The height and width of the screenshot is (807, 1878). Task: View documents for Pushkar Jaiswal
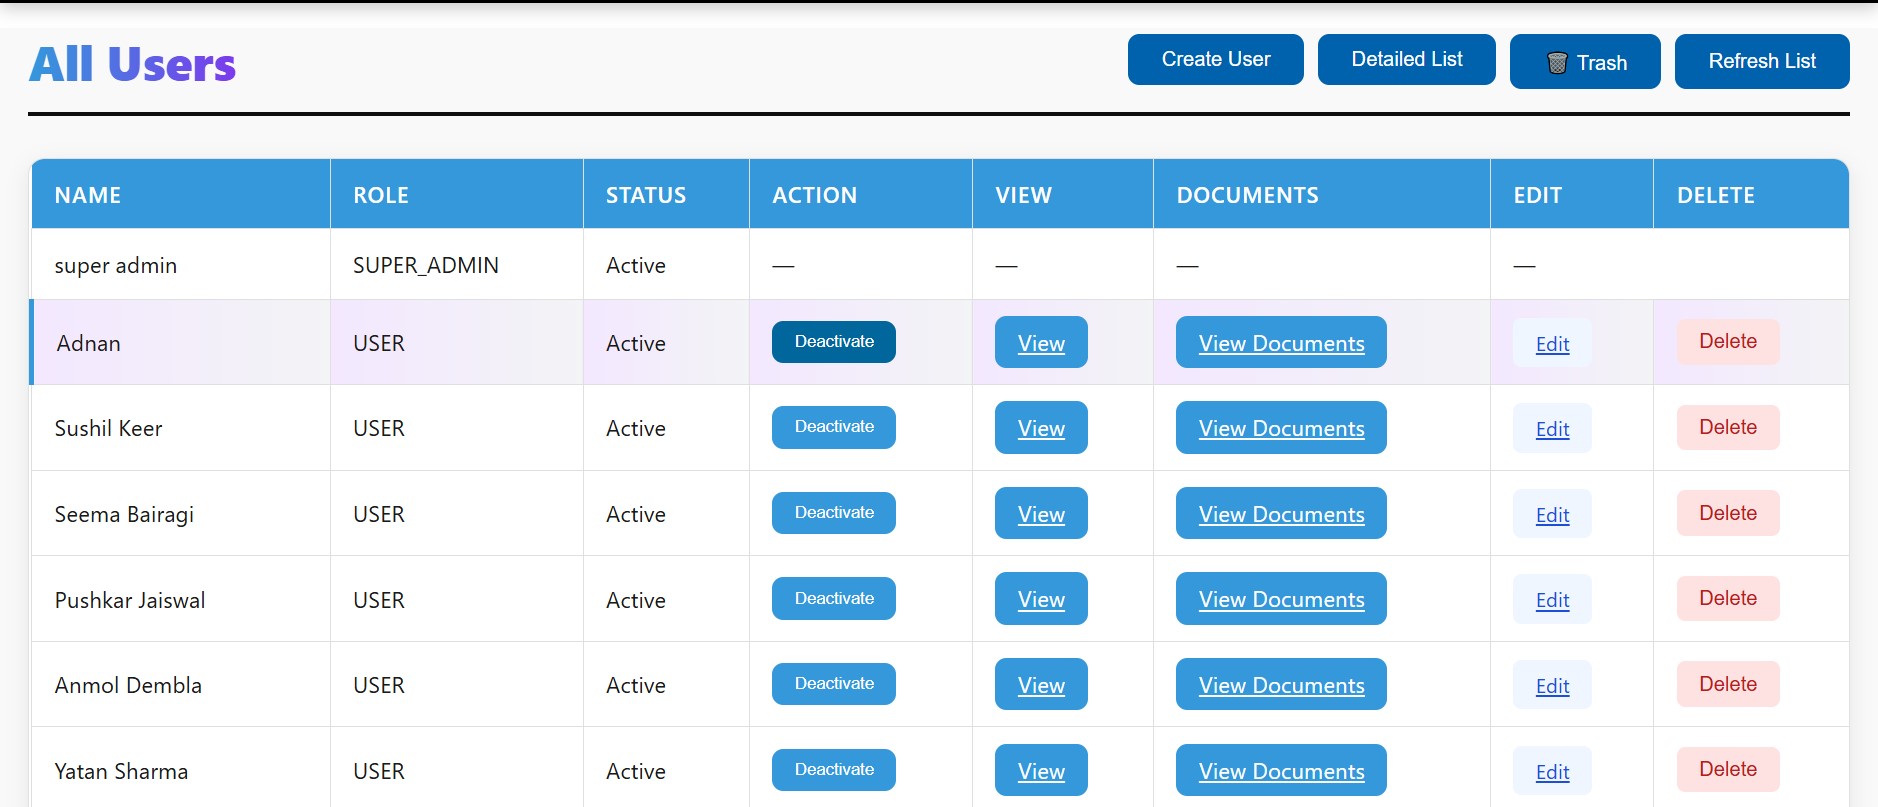(1281, 599)
